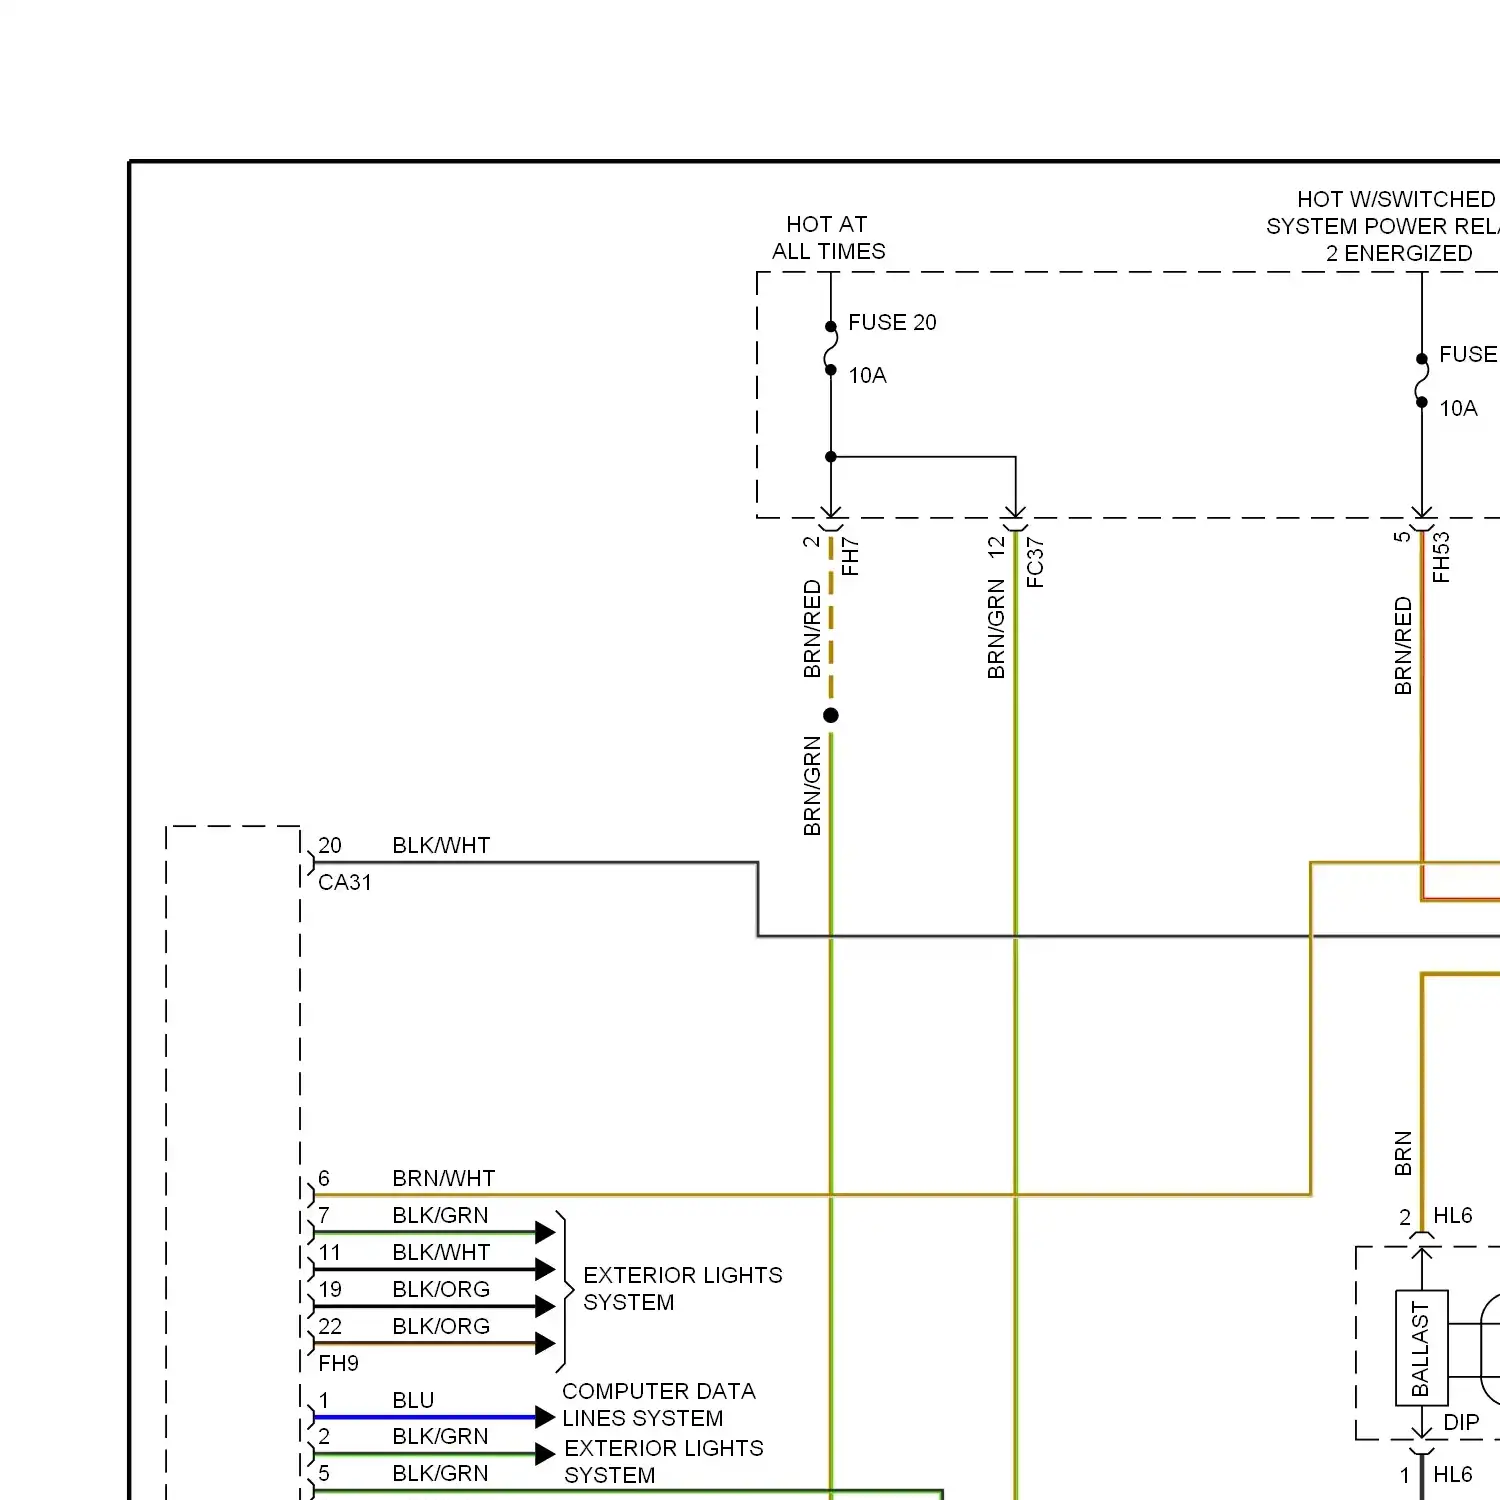The width and height of the screenshot is (1500, 1500).
Task: Click the BALLAST component box
Action: (1421, 1349)
